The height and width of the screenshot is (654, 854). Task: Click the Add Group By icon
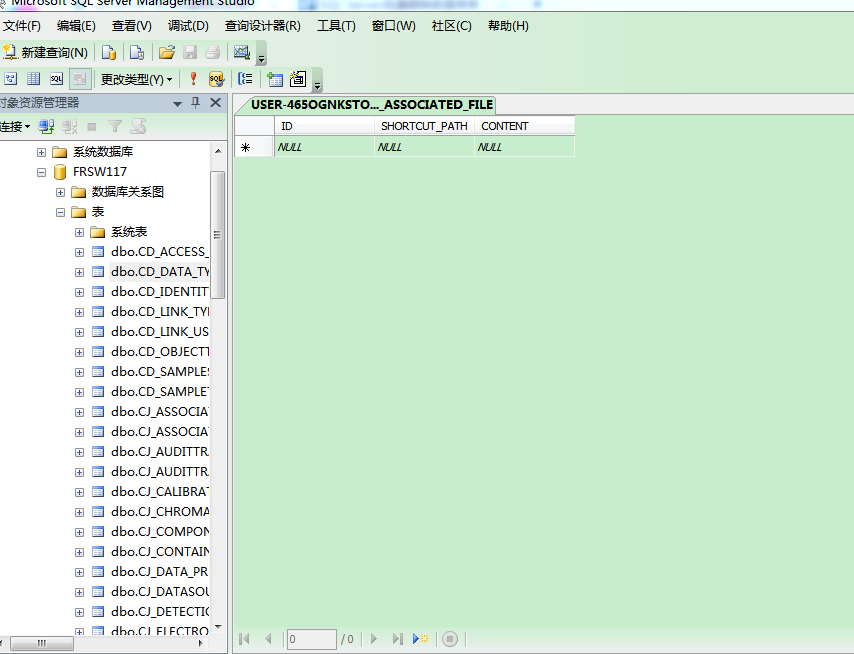[245, 79]
